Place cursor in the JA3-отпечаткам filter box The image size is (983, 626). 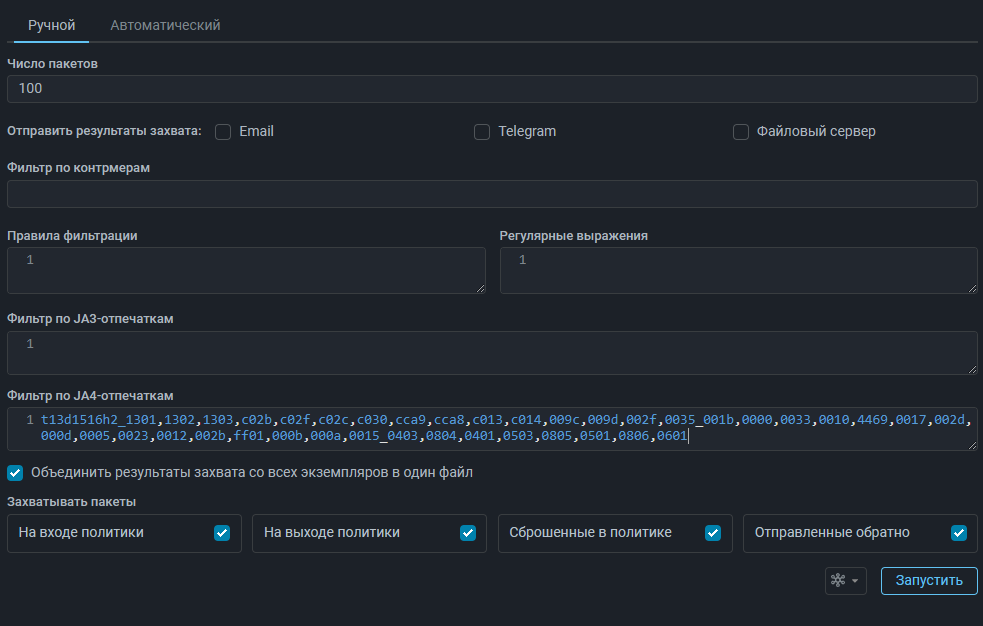(491, 353)
